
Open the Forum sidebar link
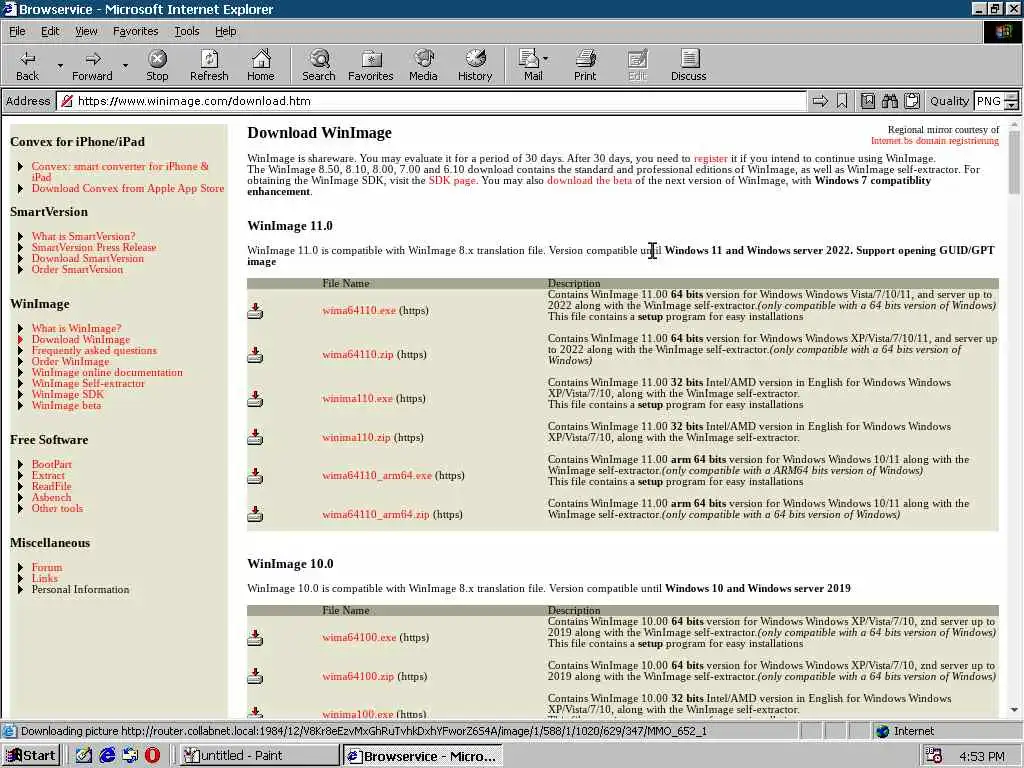47,567
